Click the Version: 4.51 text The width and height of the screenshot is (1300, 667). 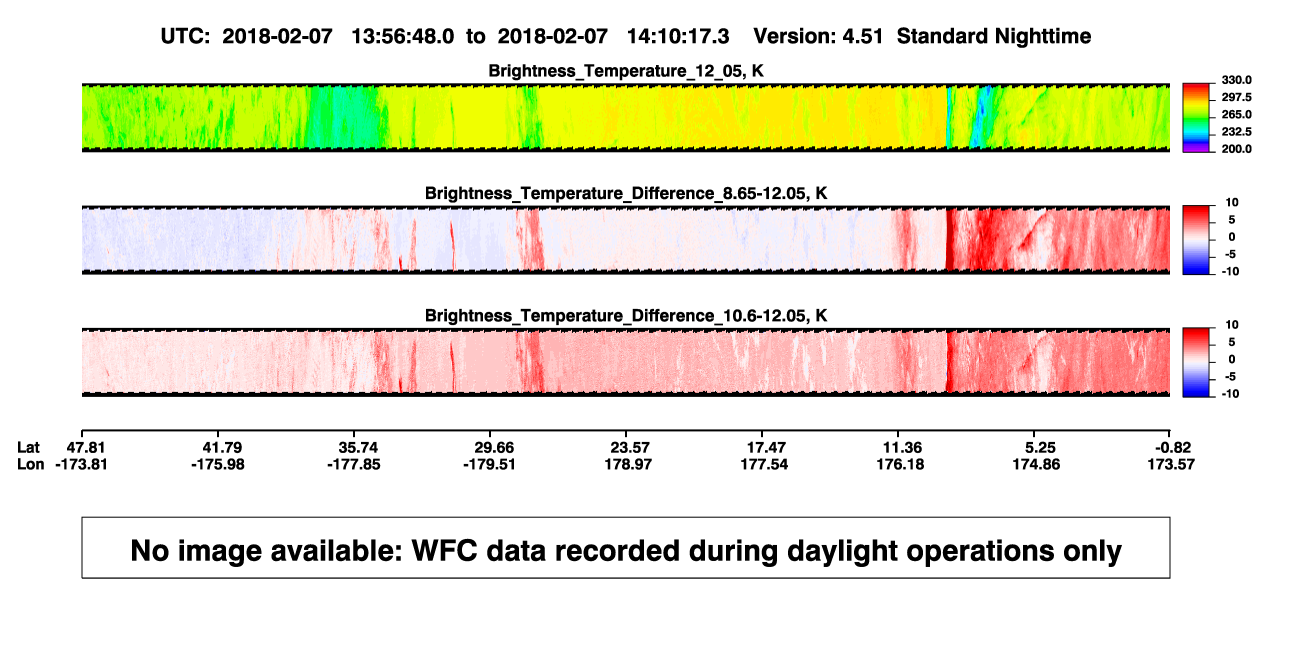tap(820, 36)
